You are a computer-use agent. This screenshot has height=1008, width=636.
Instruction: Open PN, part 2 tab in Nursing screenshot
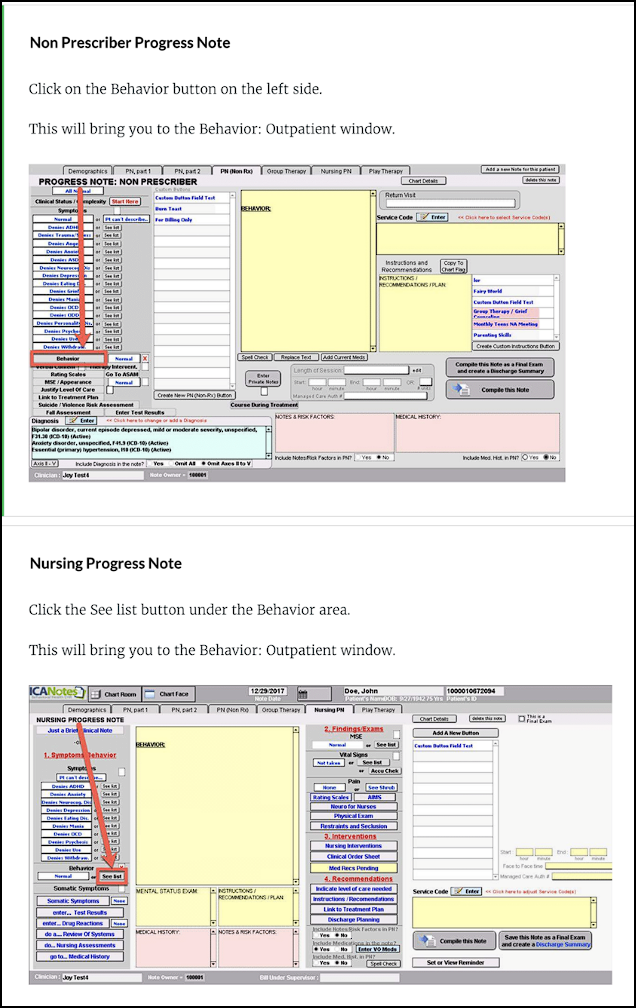185,710
